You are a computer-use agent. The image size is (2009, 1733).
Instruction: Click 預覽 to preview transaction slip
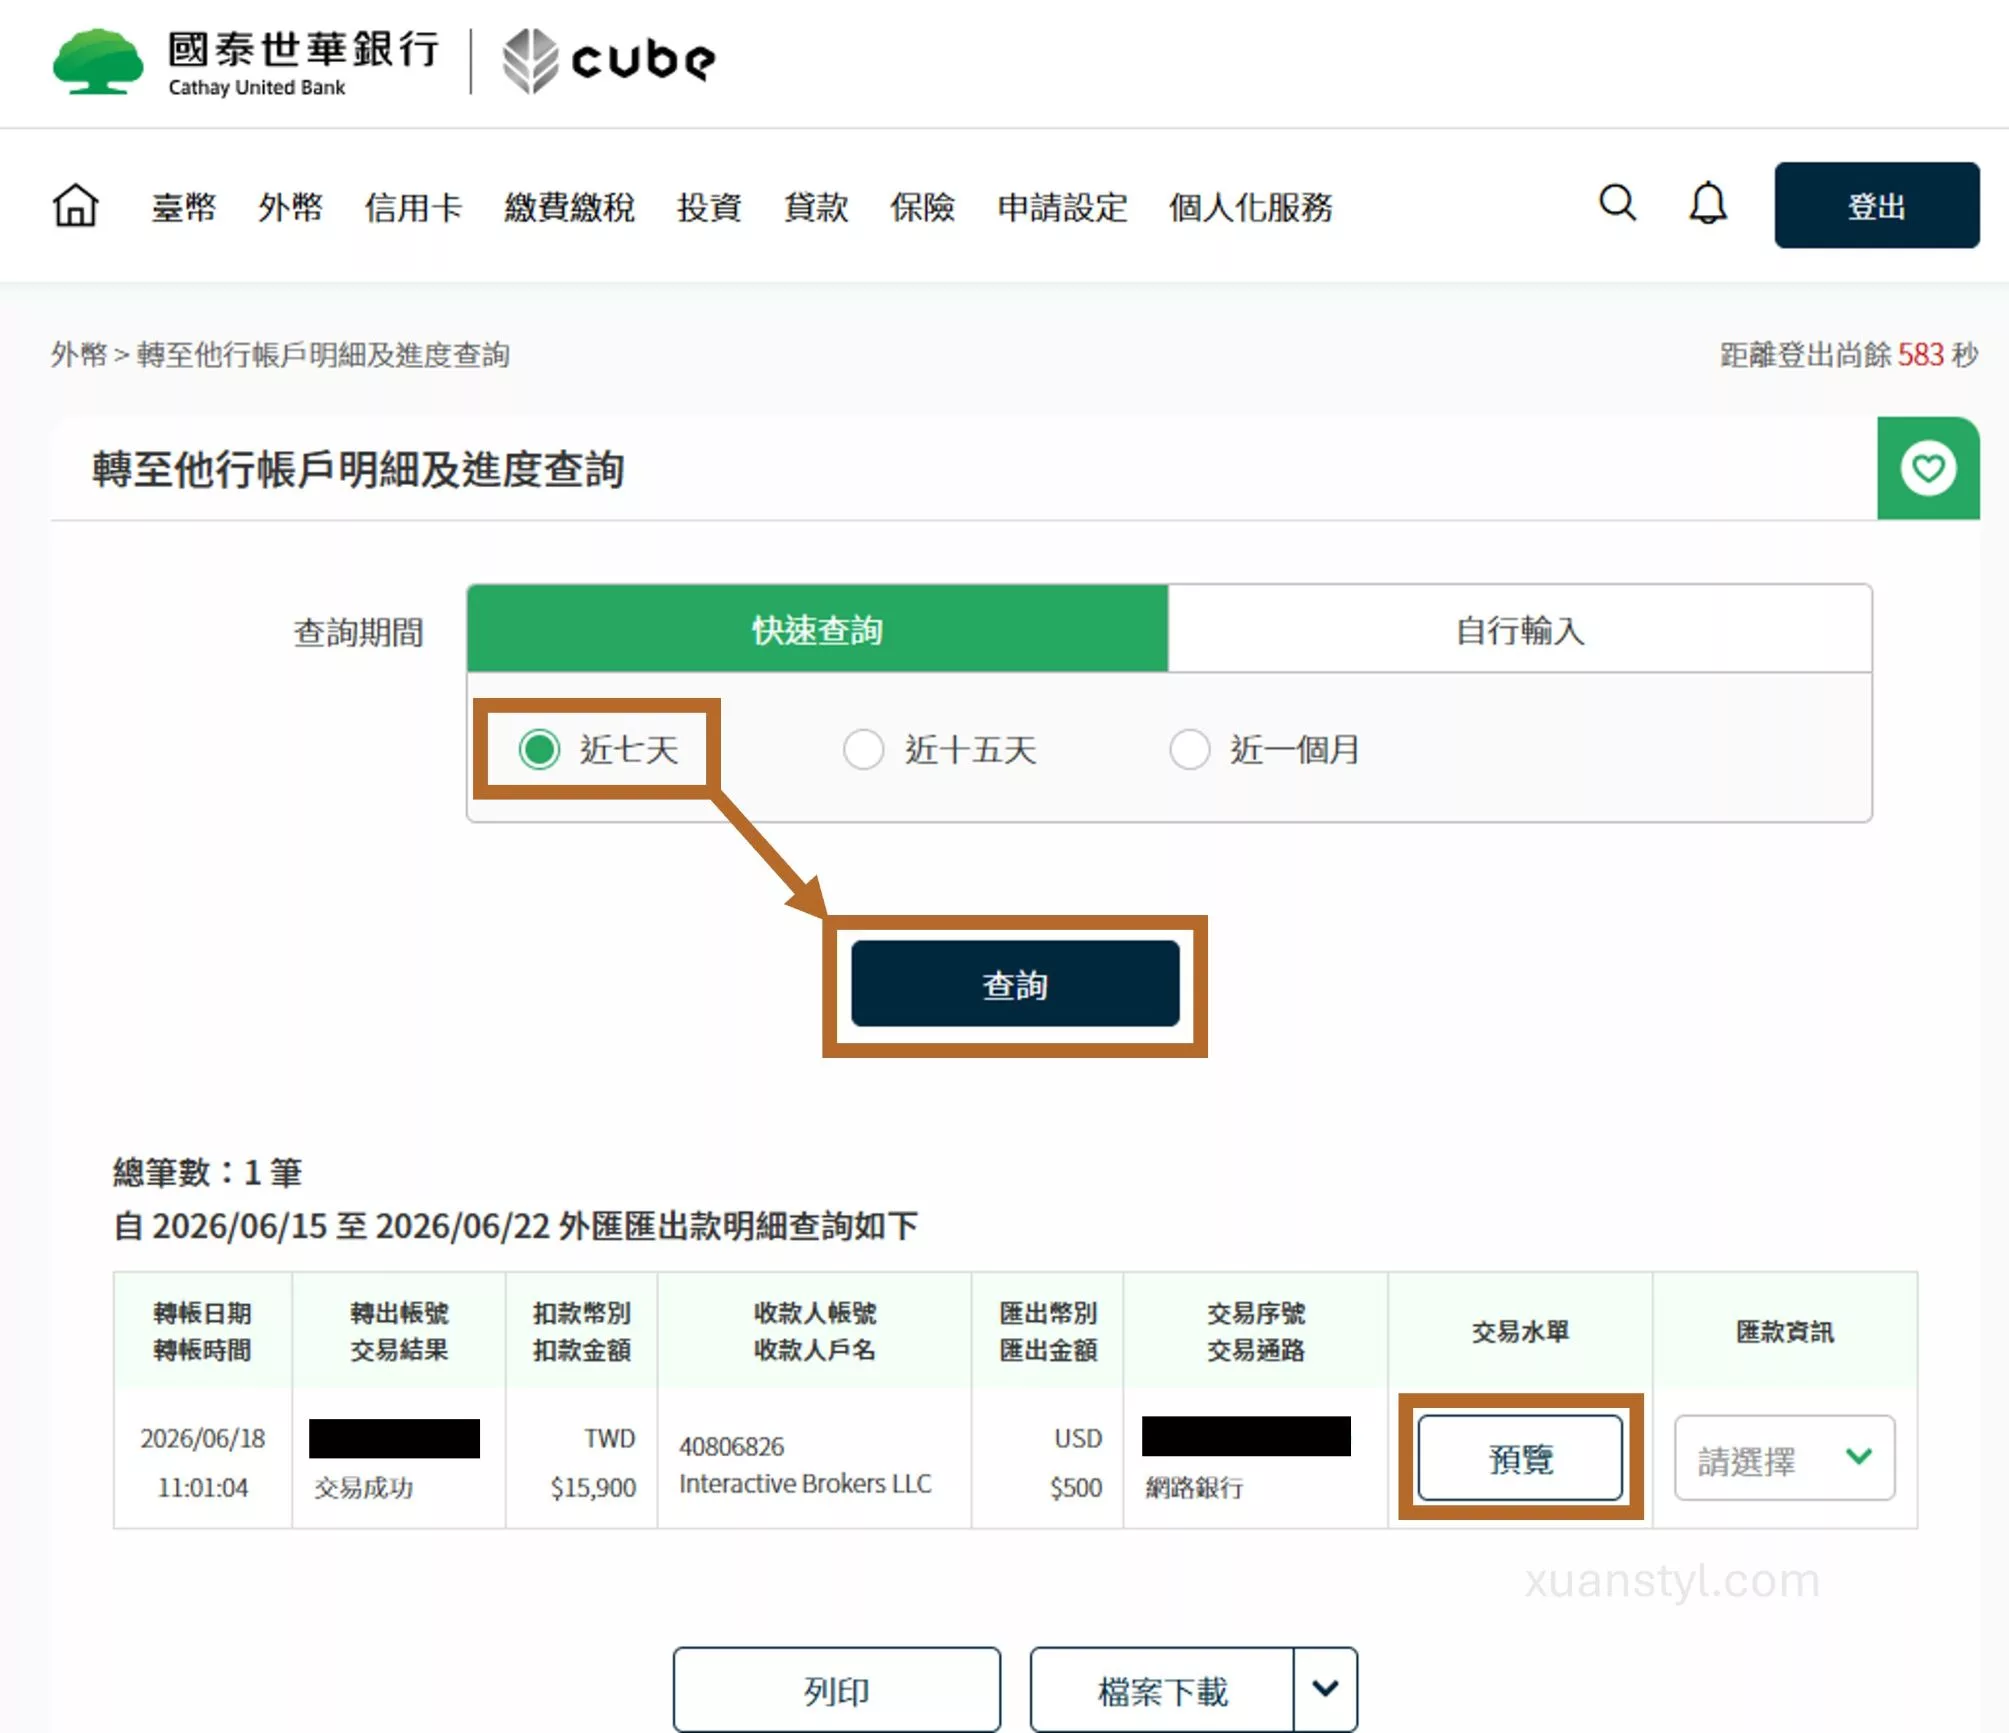1520,1458
